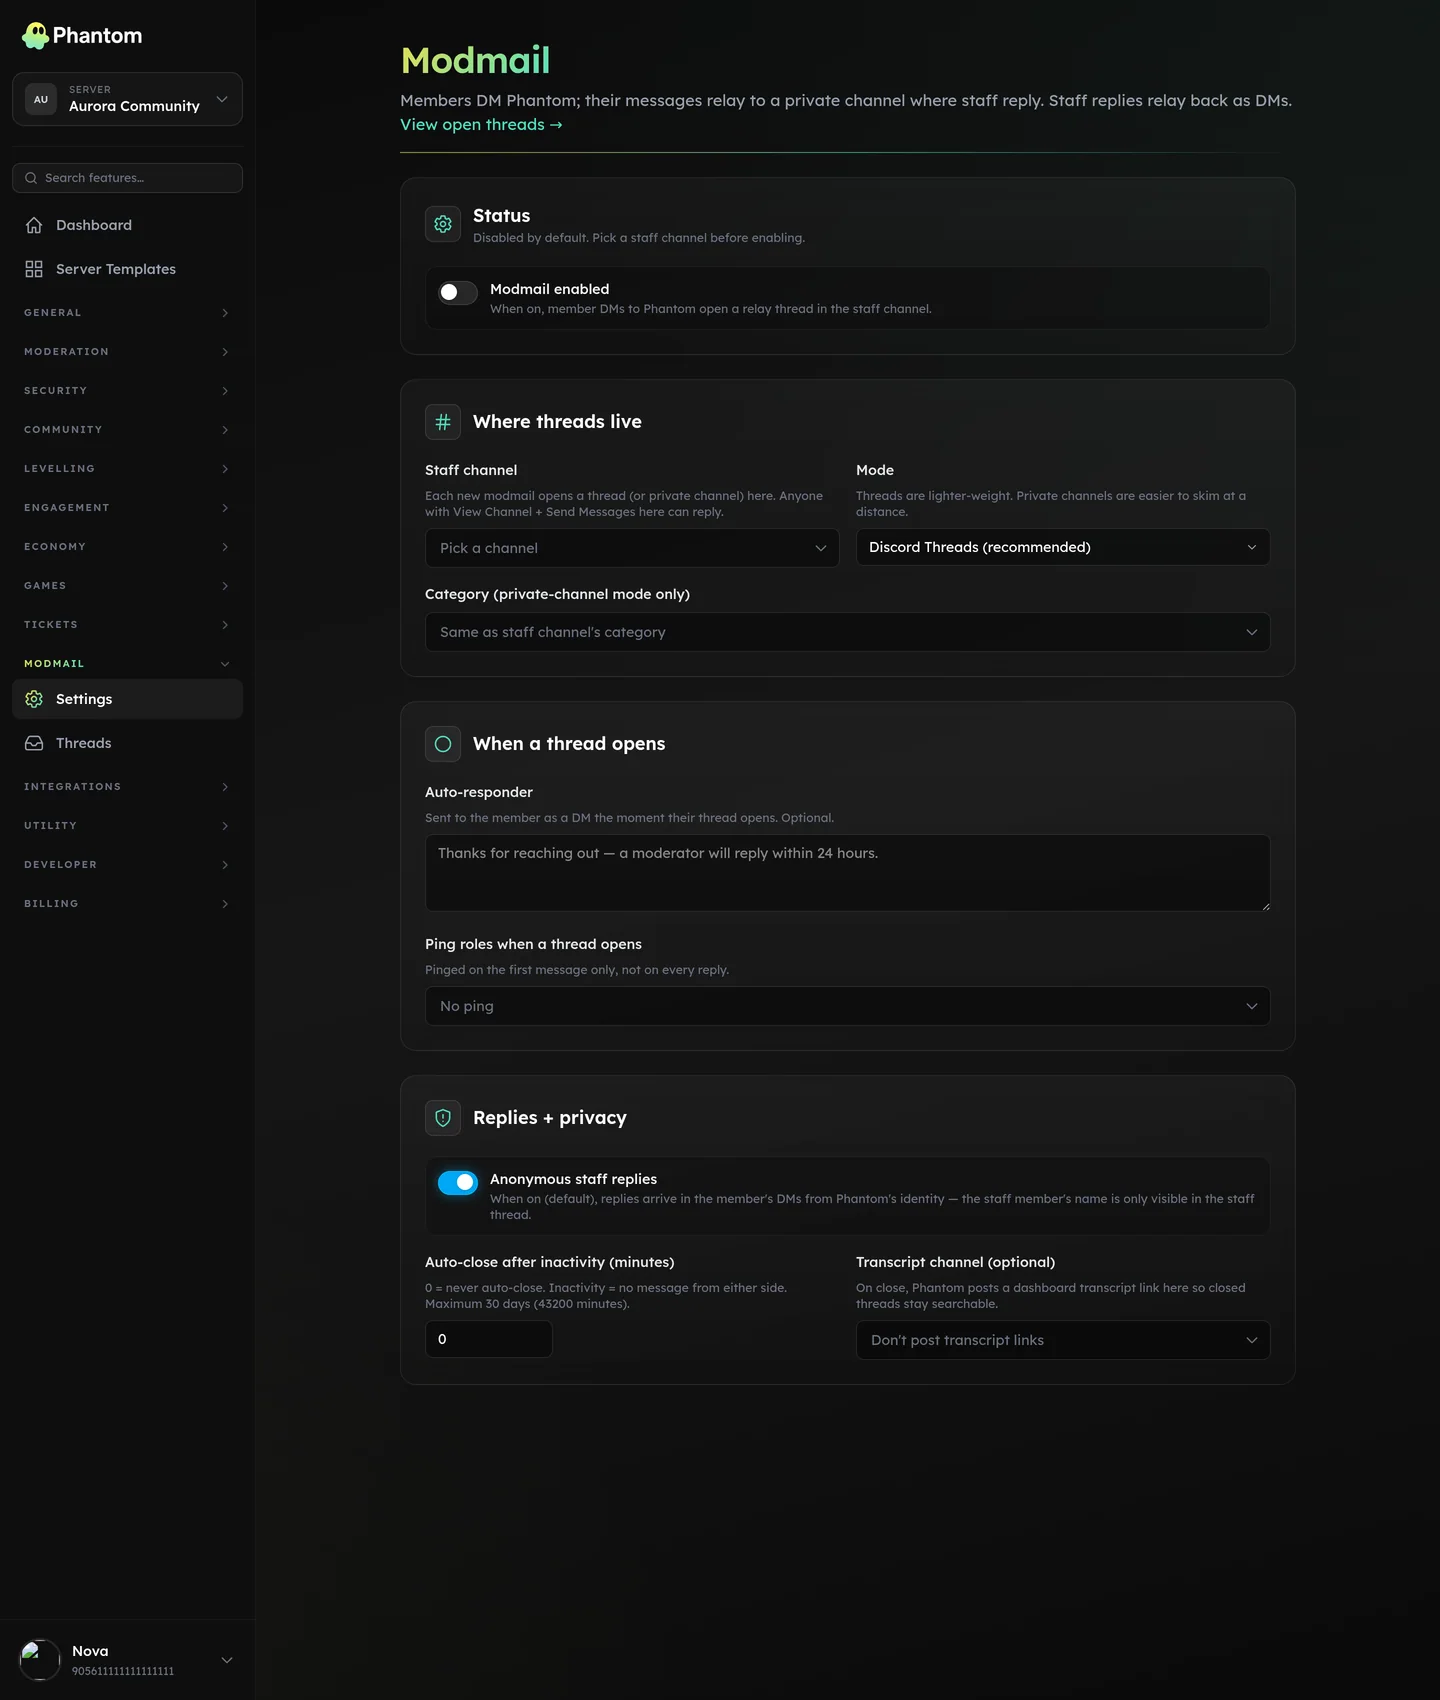Screen dimensions: 1440x1700
Task: Go to Dashboard in the sidebar
Action: pyautogui.click(x=127, y=225)
